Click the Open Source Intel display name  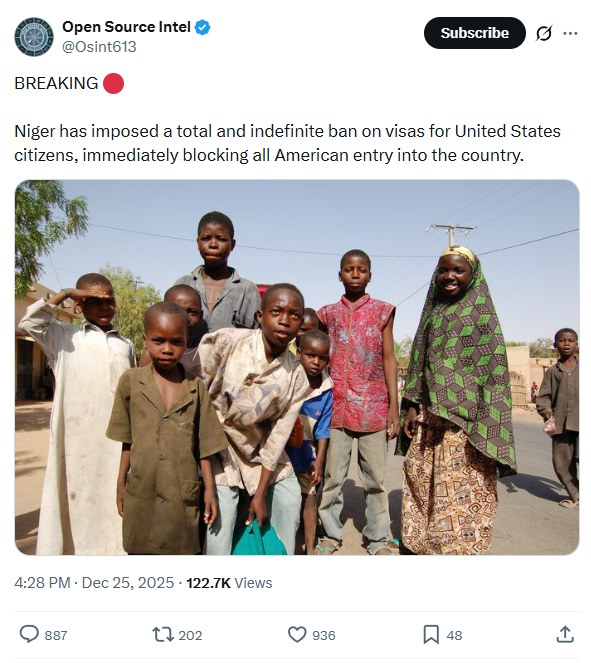coord(126,27)
